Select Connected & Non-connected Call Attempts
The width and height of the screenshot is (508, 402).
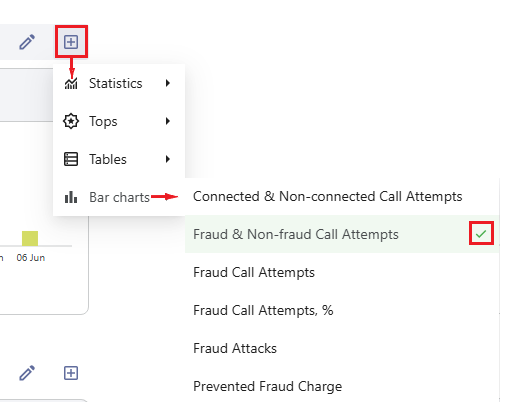(342, 196)
